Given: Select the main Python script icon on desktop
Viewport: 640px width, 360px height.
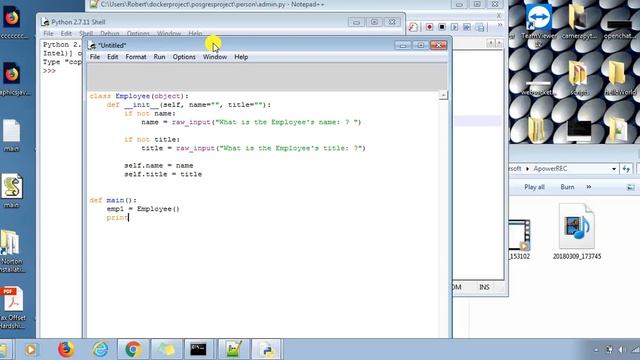Looking at the screenshot, I should pyautogui.click(x=12, y=191).
